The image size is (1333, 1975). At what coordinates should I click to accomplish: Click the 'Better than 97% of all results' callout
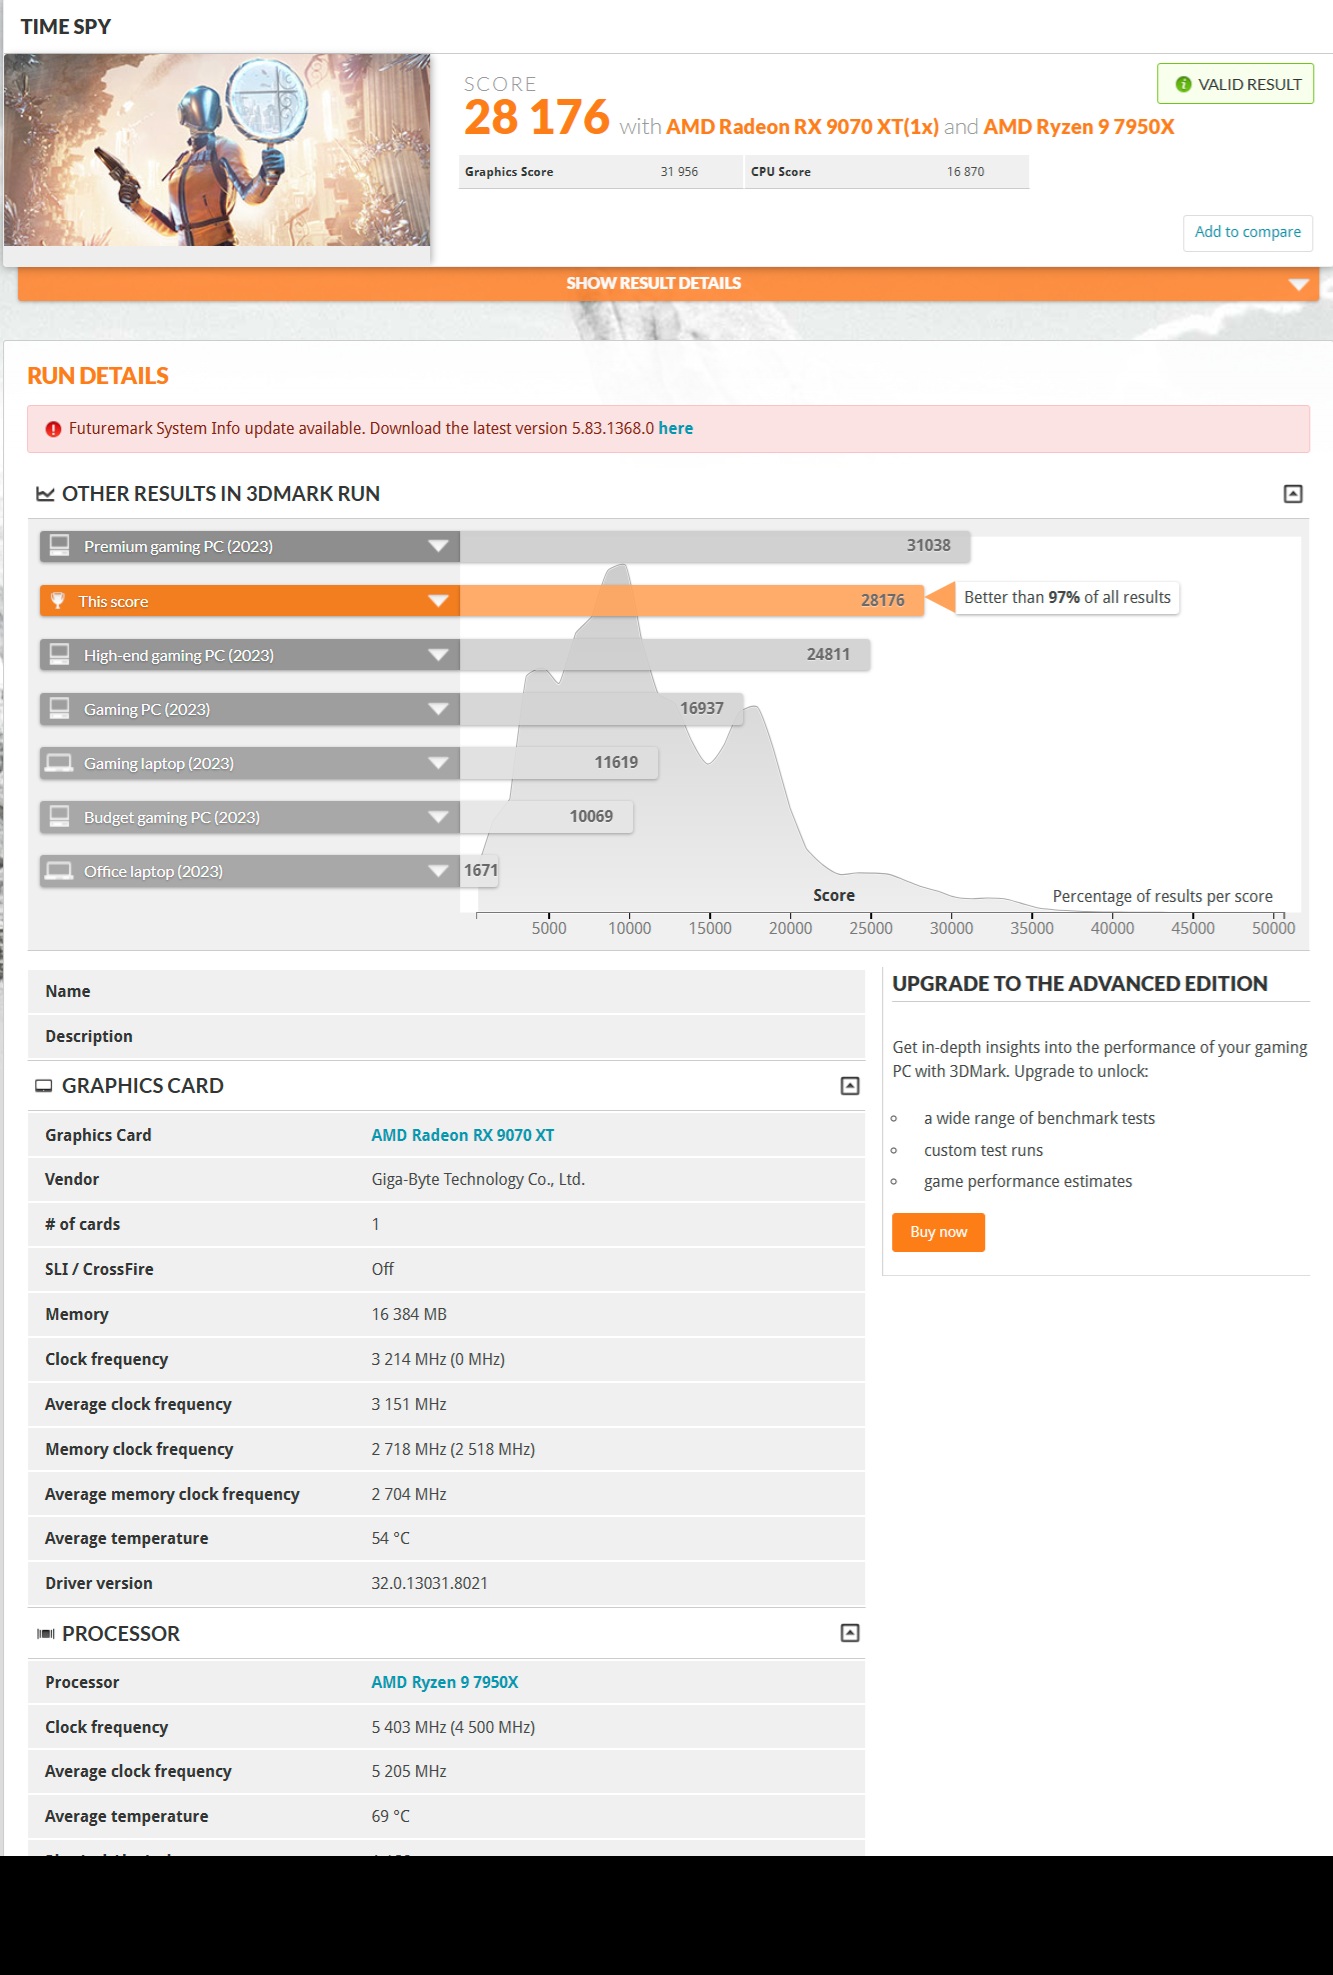tap(1067, 598)
